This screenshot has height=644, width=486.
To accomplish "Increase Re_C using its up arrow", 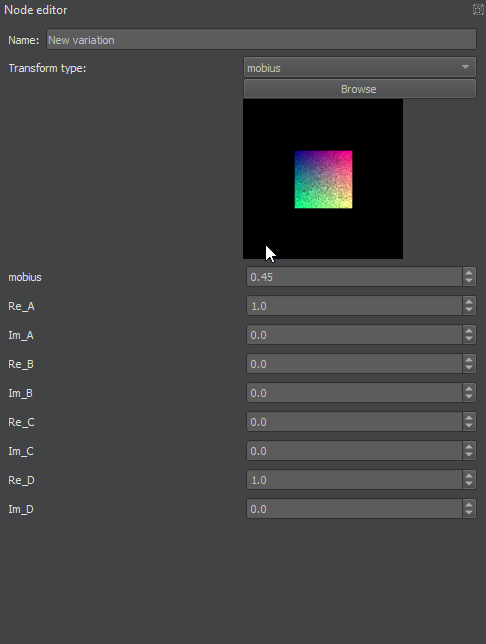I will point(469,417).
